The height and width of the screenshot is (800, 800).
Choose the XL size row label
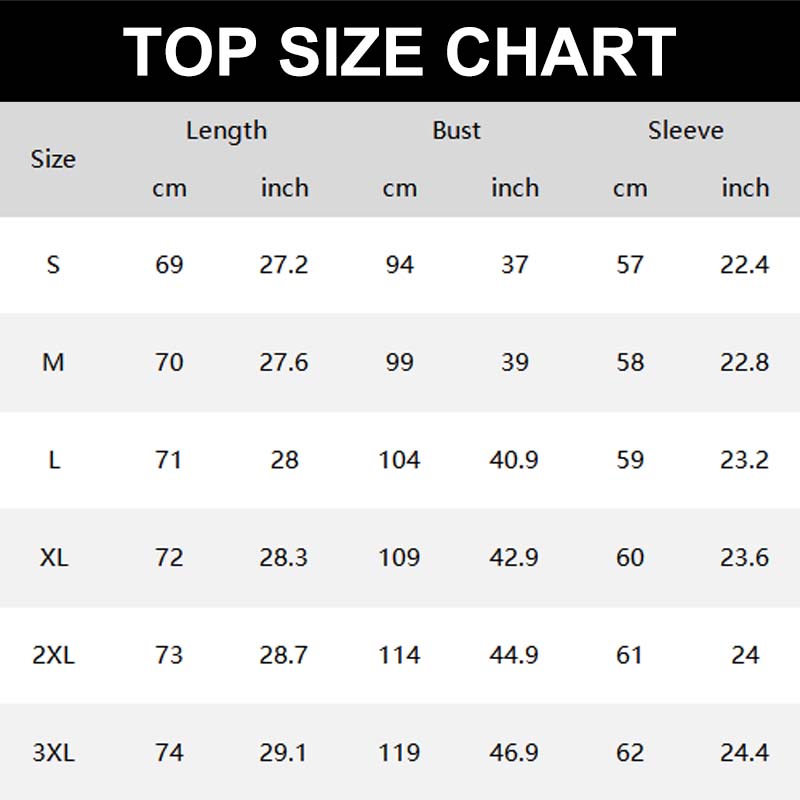(53, 557)
